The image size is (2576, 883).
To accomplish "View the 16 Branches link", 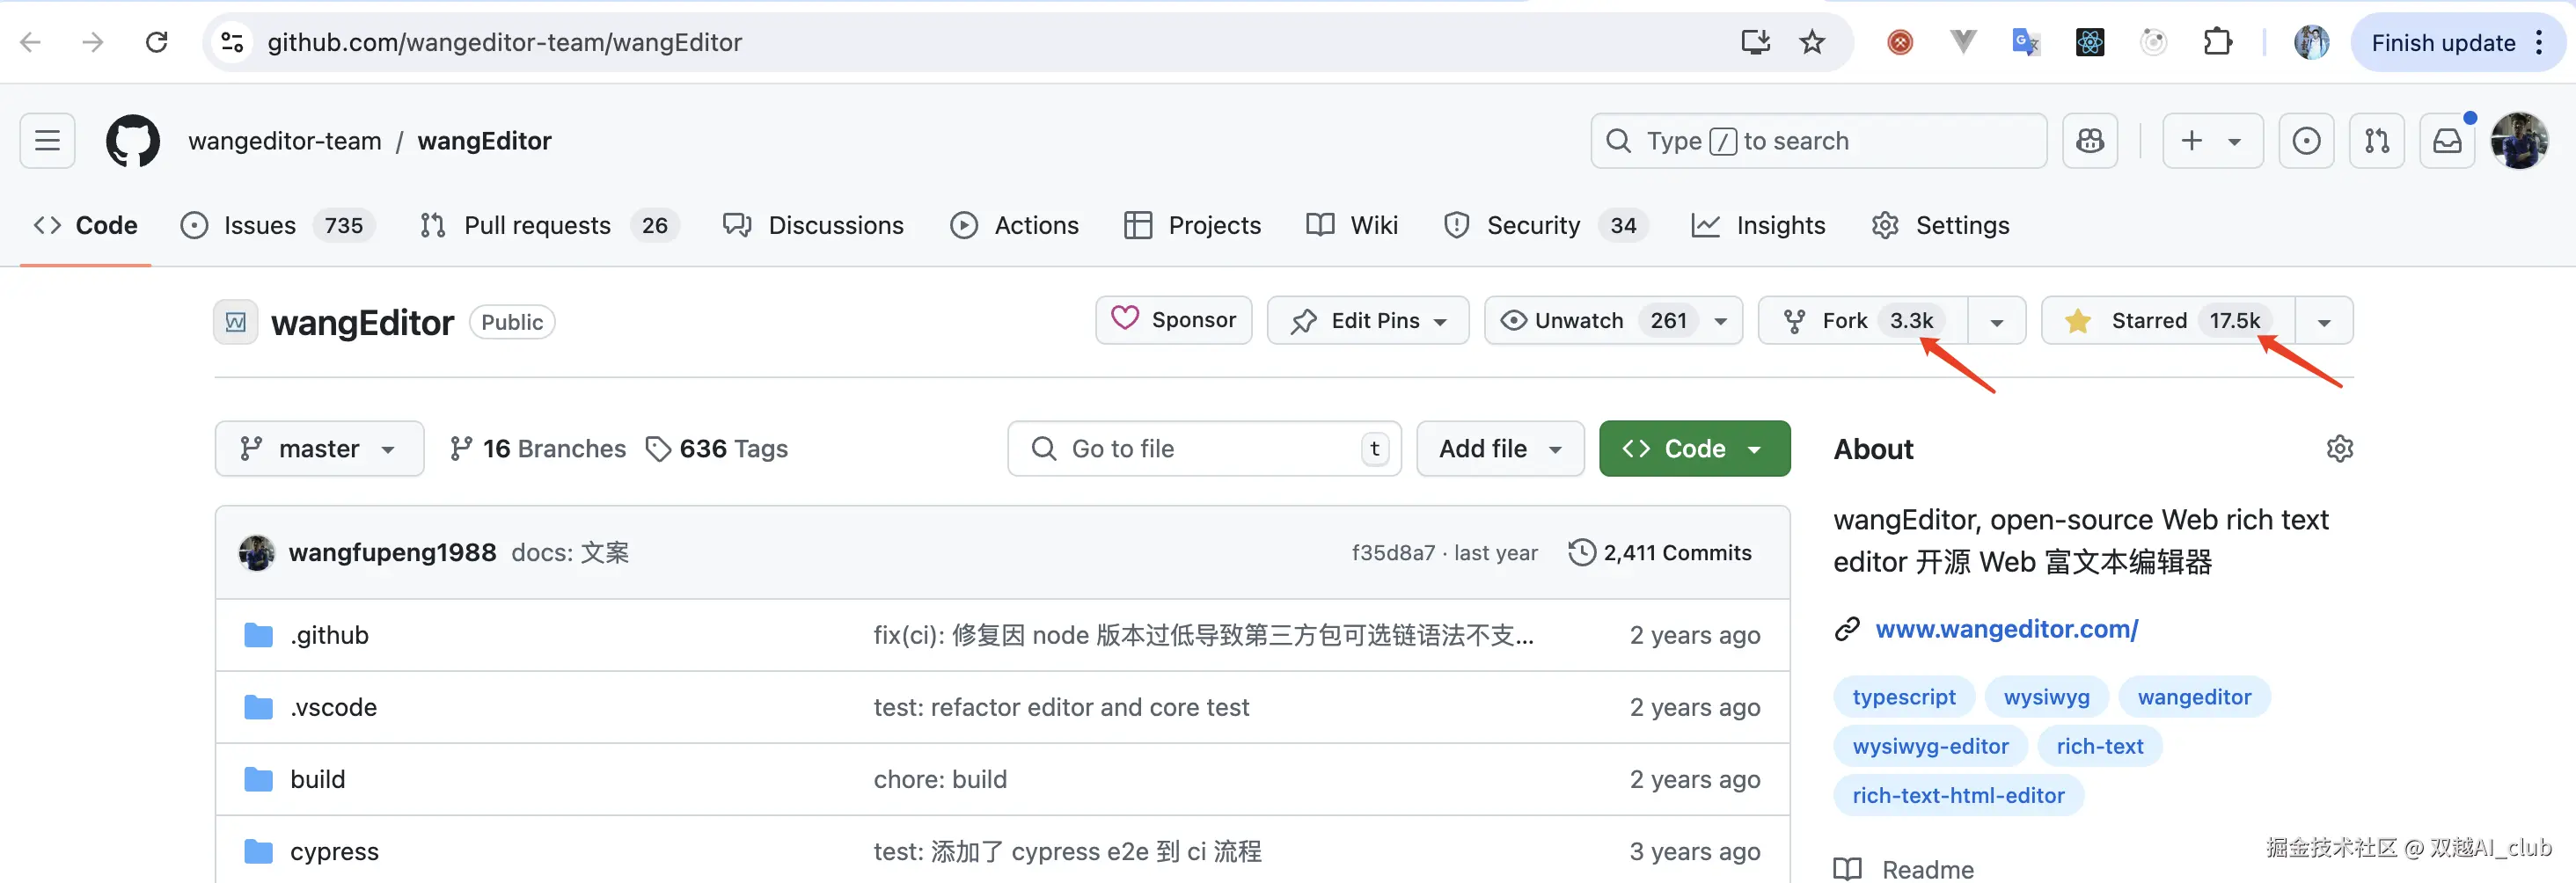I will coord(538,448).
